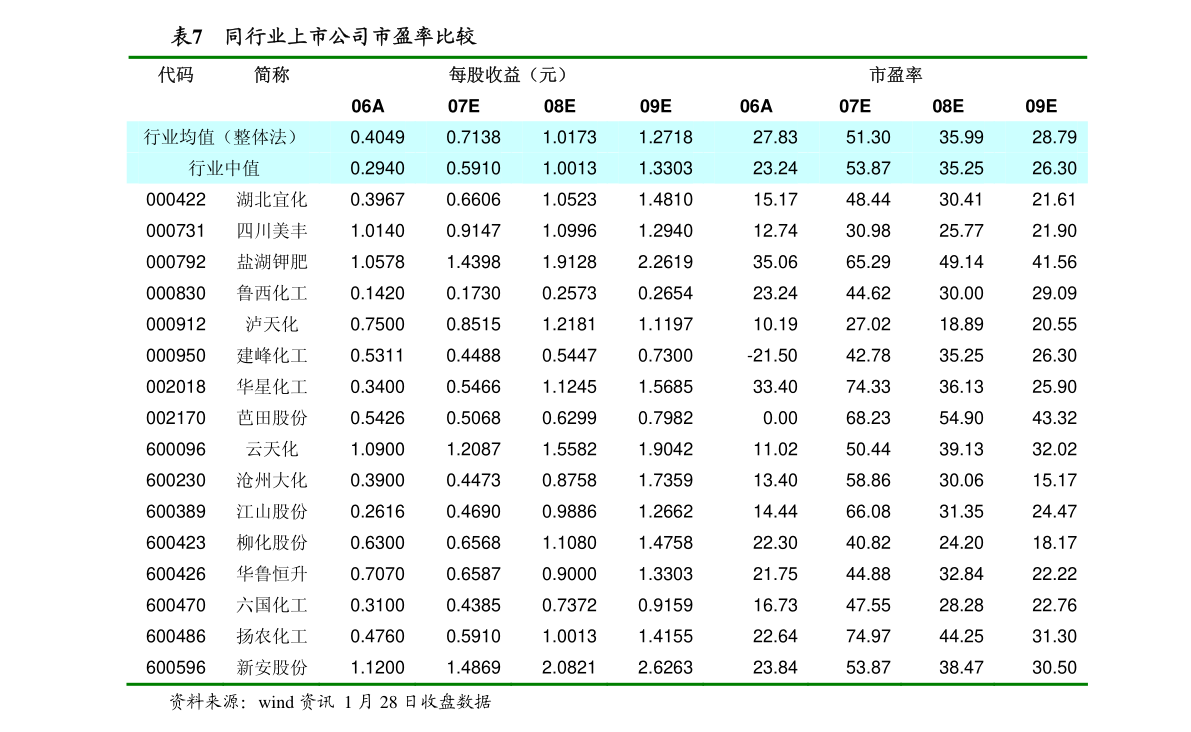Click the green bottom border line
This screenshot has height=732, width=1191.
[607, 684]
